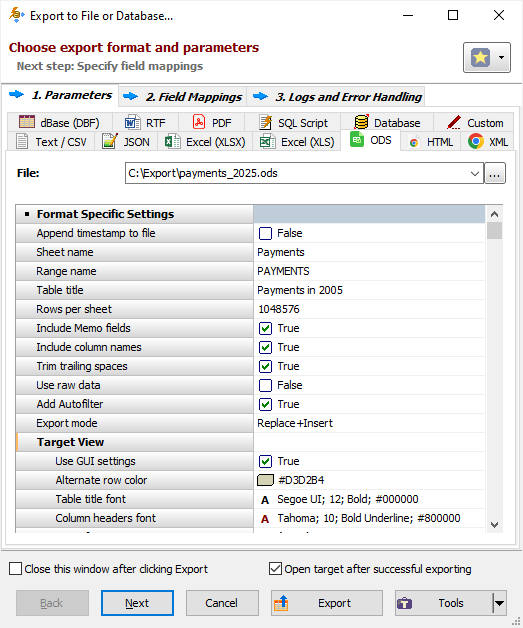523x628 pixels.
Task: Toggle Trim trailing spaces checkbox
Action: (265, 366)
